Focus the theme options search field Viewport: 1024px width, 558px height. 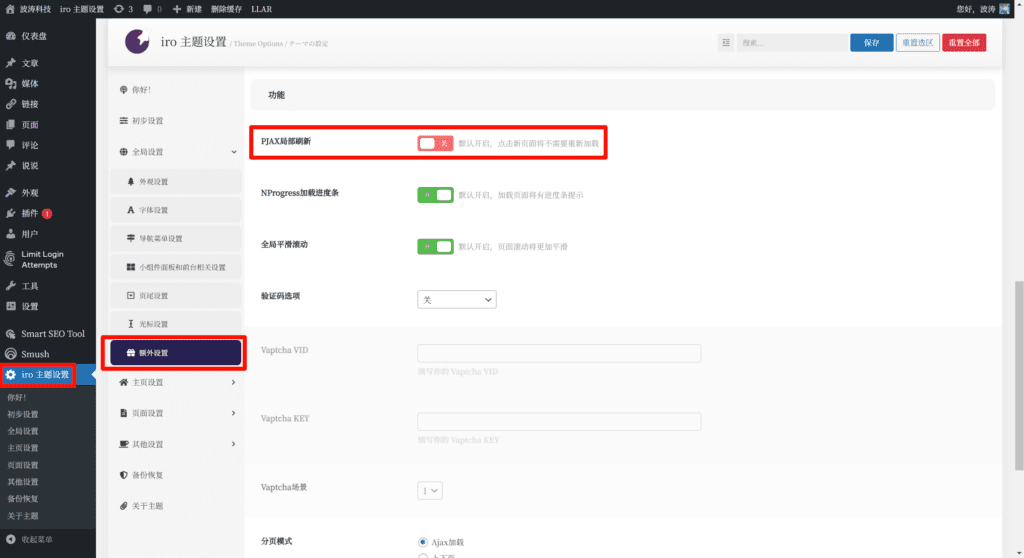792,42
